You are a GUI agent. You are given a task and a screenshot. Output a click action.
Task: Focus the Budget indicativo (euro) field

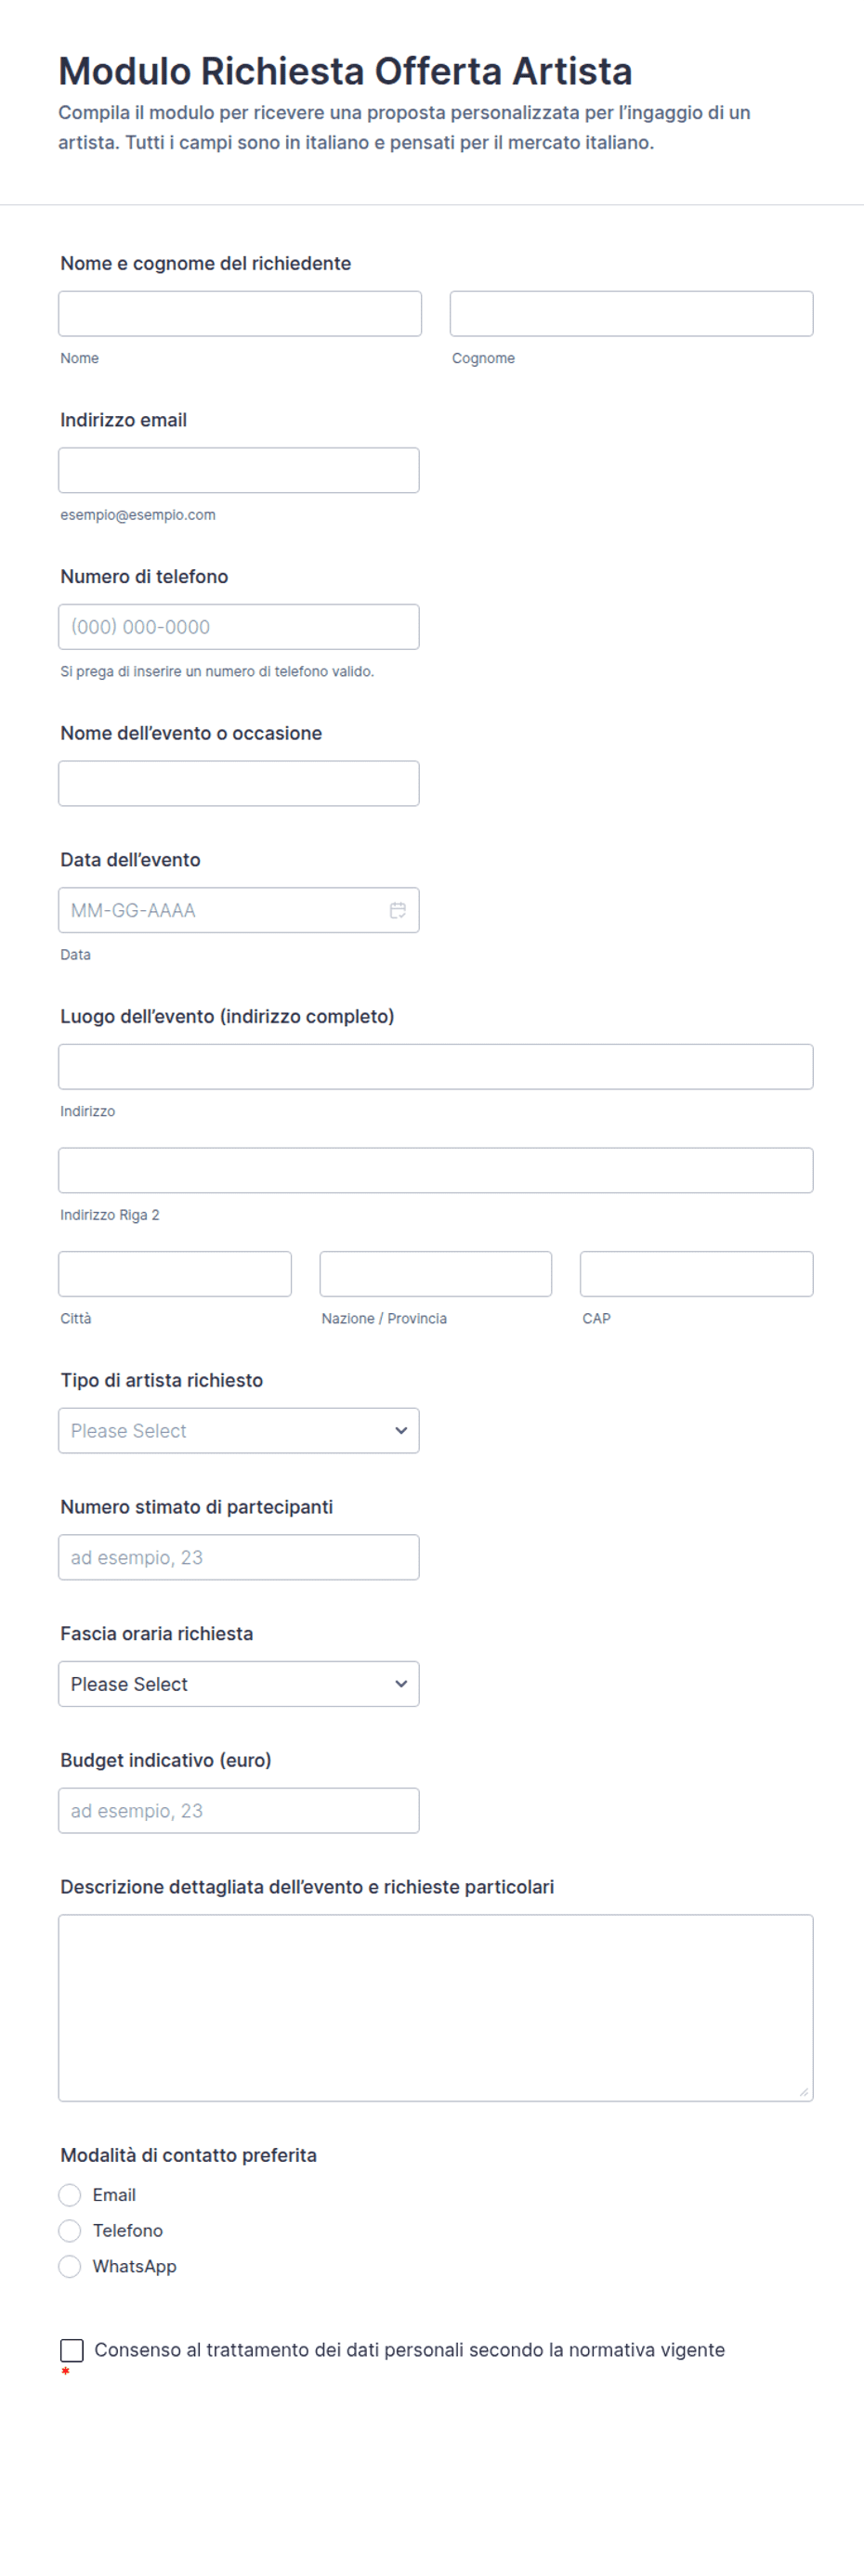point(238,1811)
